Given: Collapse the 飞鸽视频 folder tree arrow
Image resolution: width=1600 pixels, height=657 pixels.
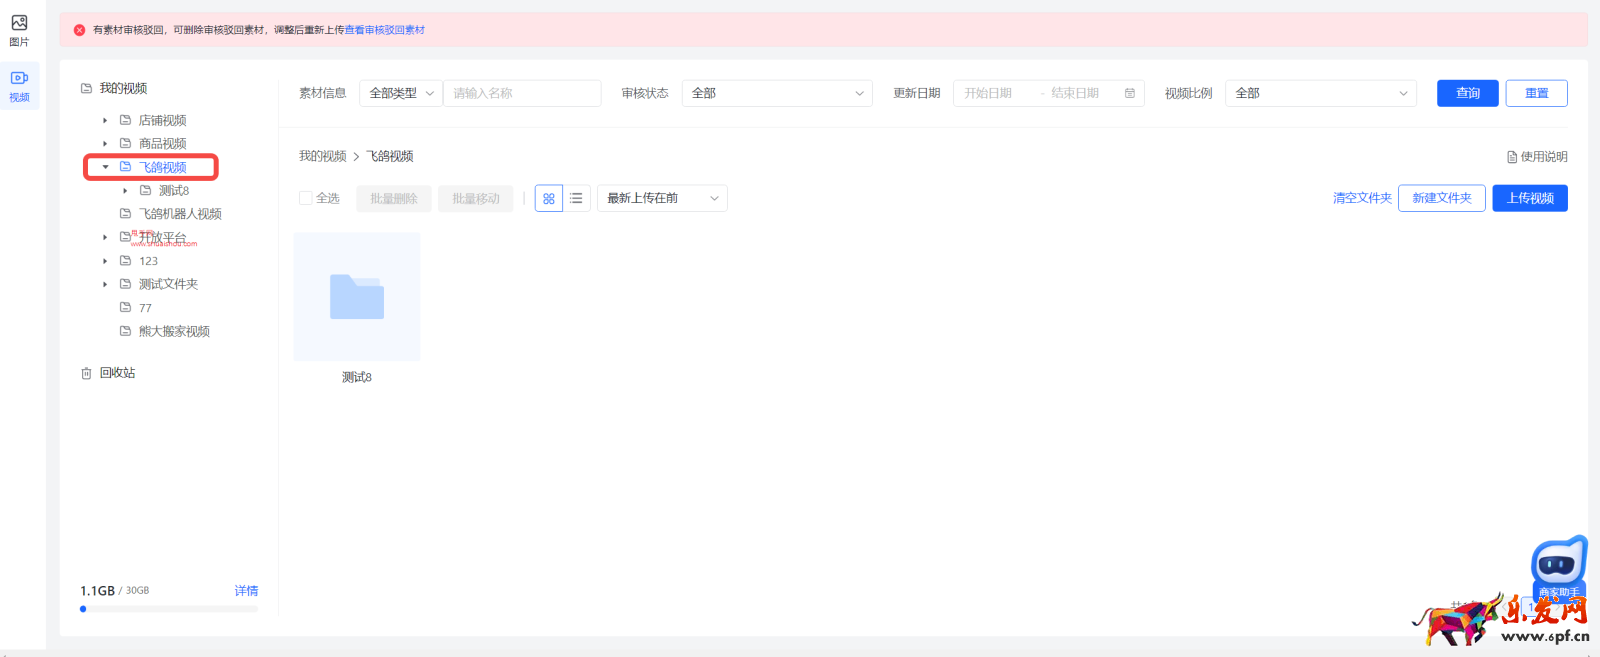Looking at the screenshot, I should 105,167.
